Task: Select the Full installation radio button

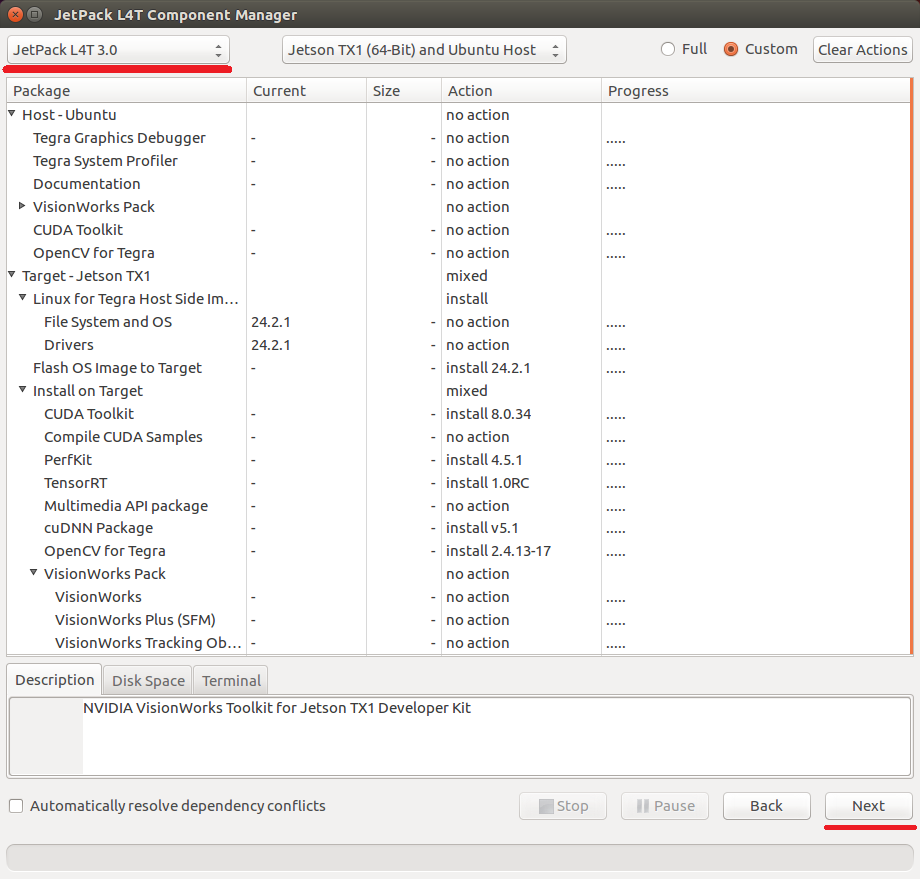Action: click(669, 49)
